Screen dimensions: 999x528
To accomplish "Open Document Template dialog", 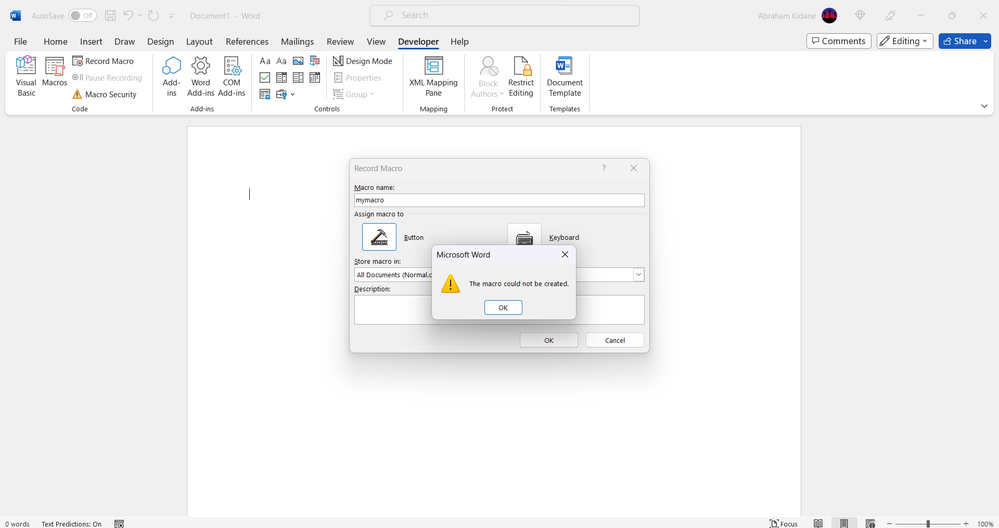I will click(x=564, y=76).
